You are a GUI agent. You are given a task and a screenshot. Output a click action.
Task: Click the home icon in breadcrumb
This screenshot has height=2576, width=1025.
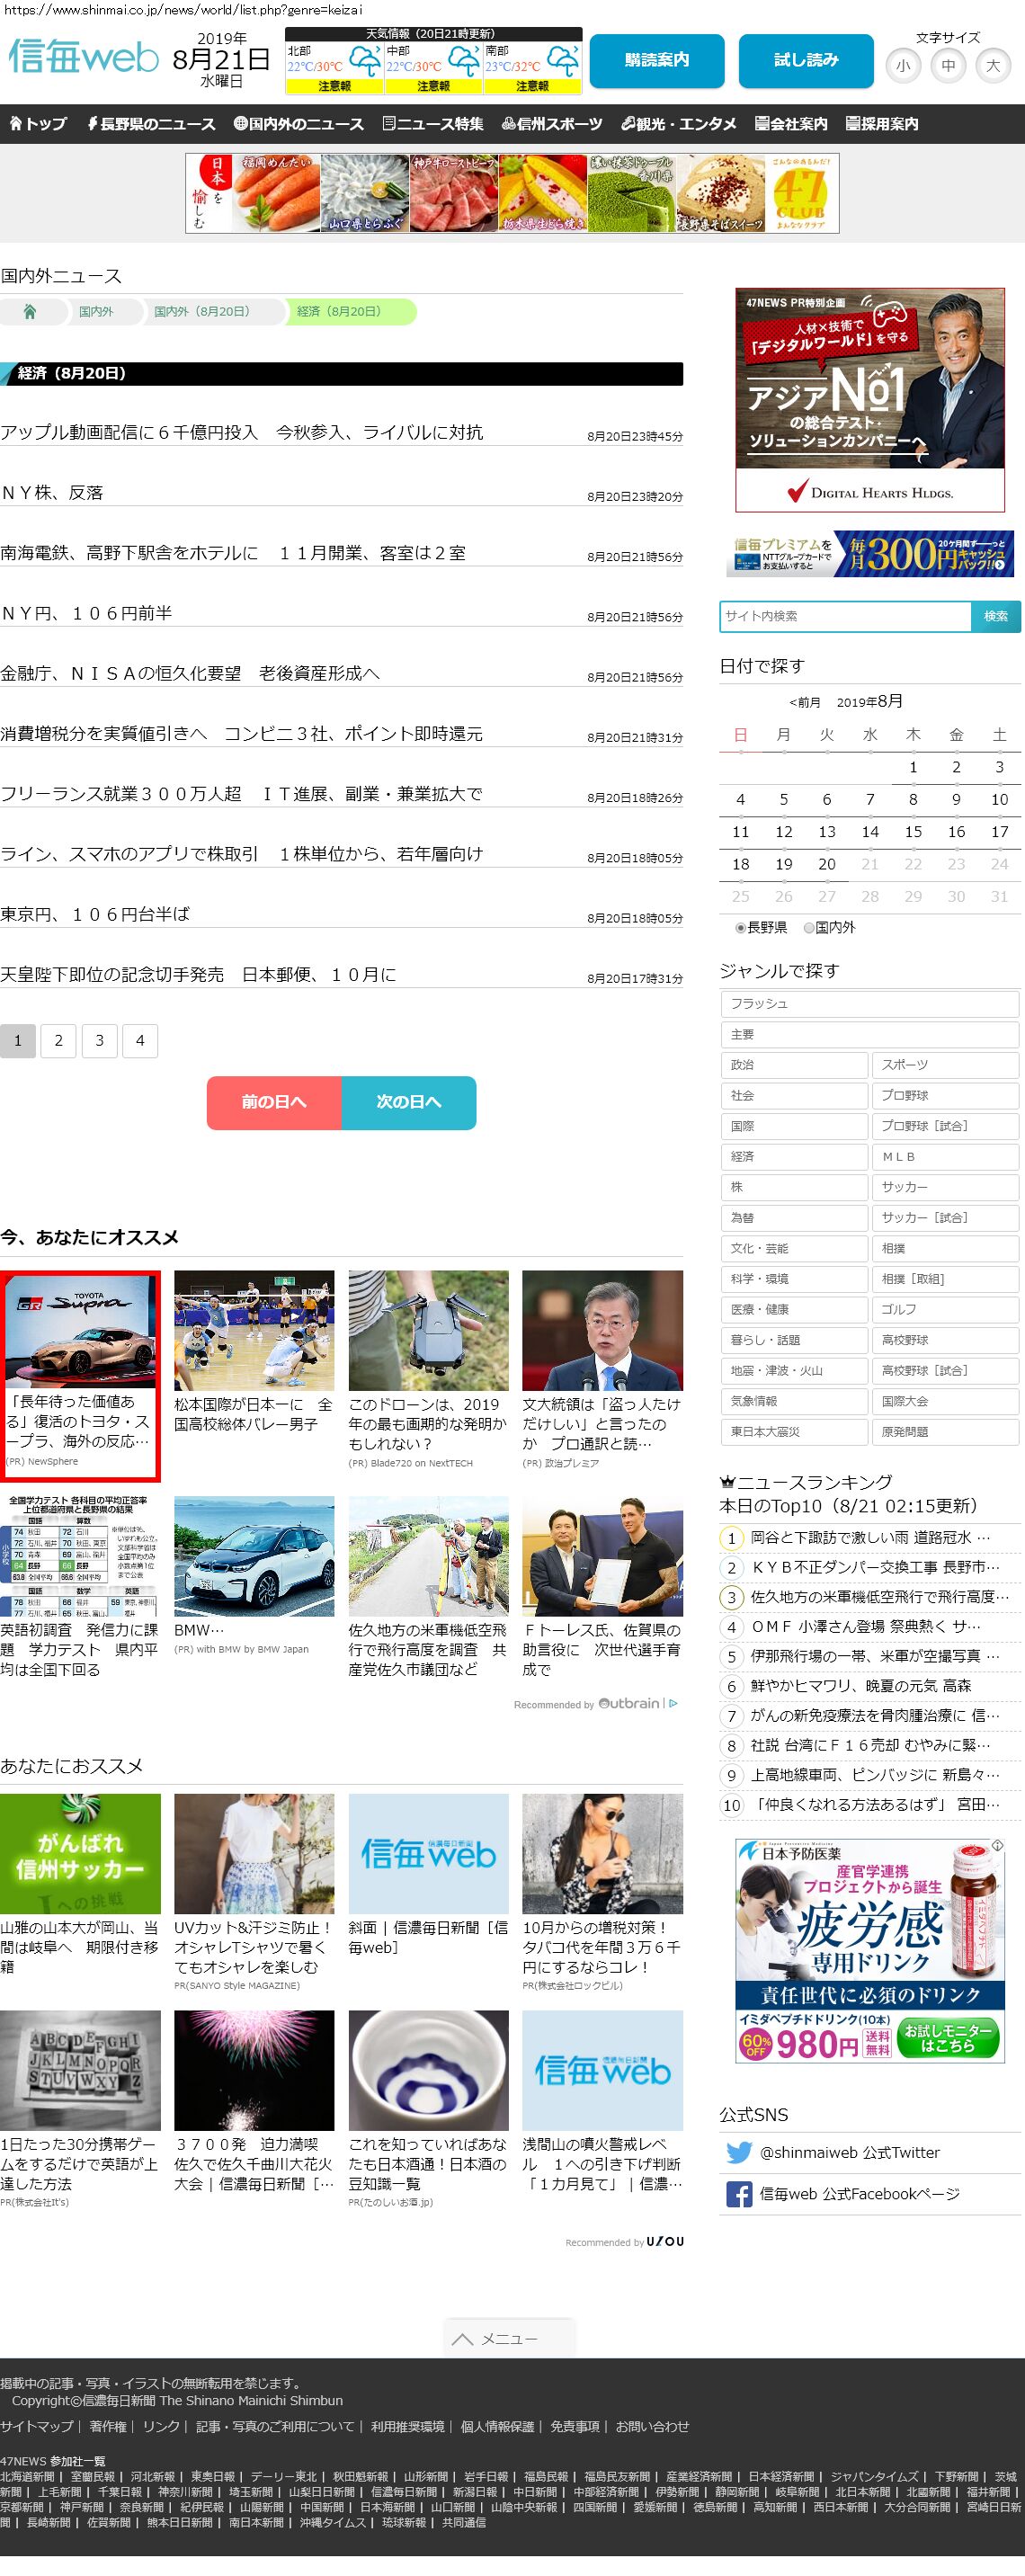[30, 312]
